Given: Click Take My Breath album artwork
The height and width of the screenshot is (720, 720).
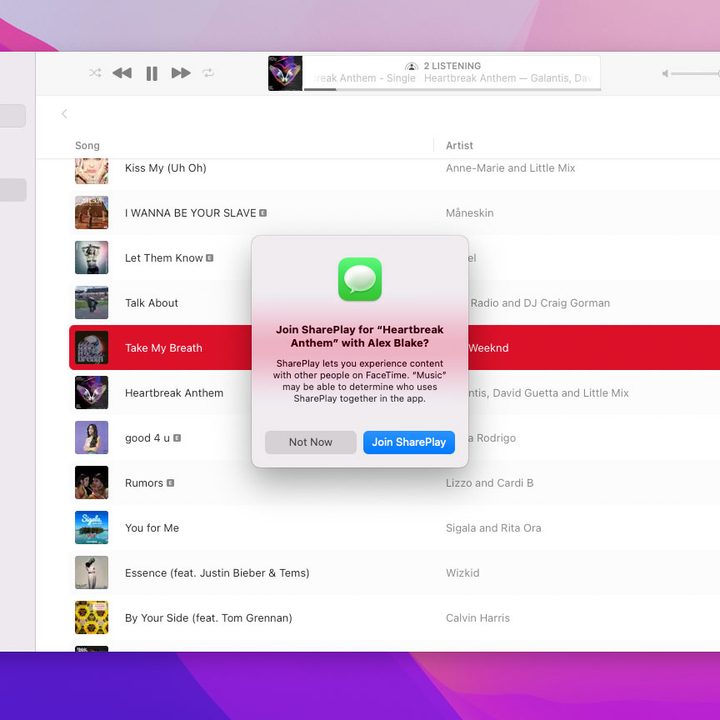Looking at the screenshot, I should (x=91, y=348).
